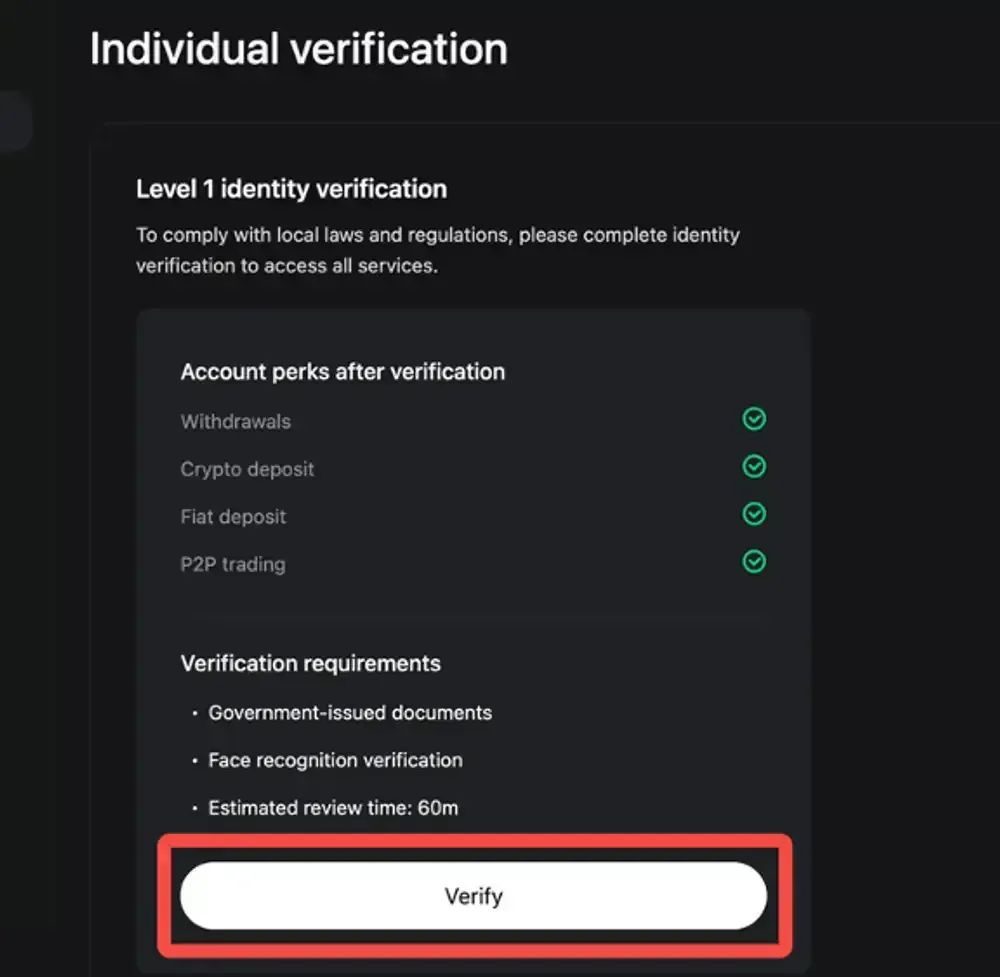Click the green checkmark beside Withdrawals
Image resolution: width=1000 pixels, height=977 pixels.
pos(755,419)
